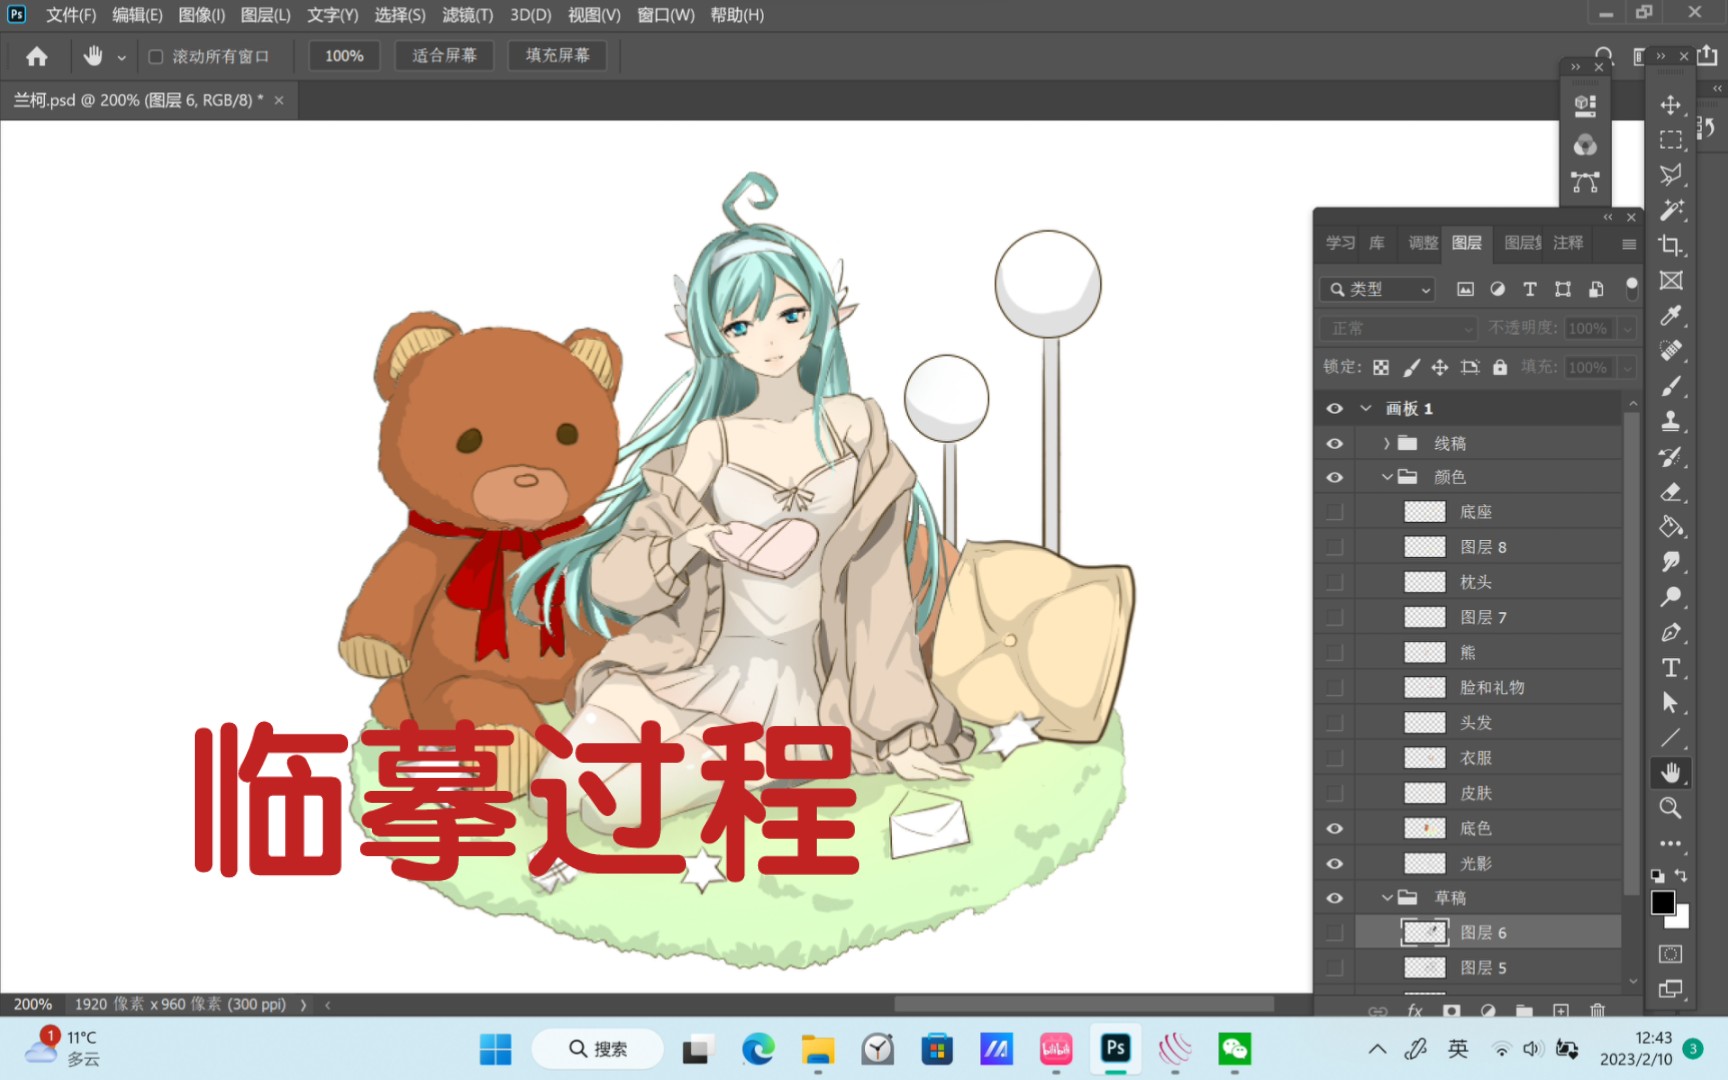The width and height of the screenshot is (1728, 1080).
Task: Hide the 草稿 group
Action: click(1334, 898)
